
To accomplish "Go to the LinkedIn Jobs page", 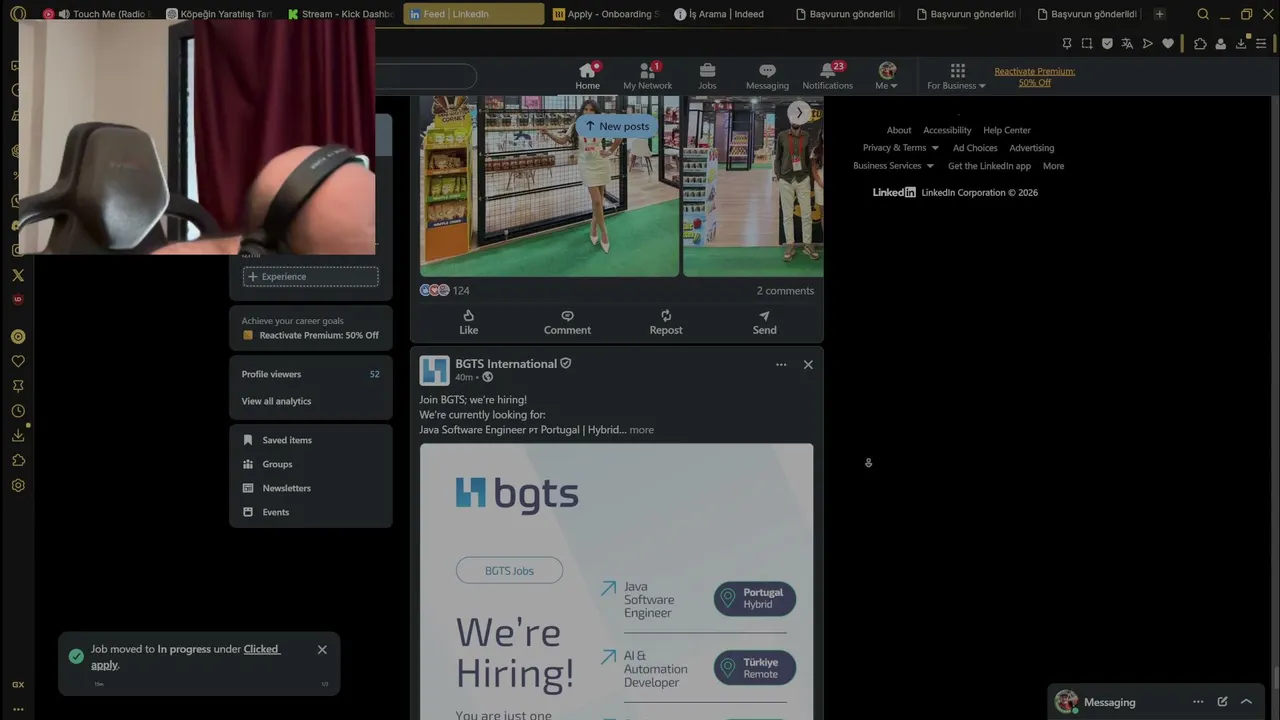I will (707, 76).
